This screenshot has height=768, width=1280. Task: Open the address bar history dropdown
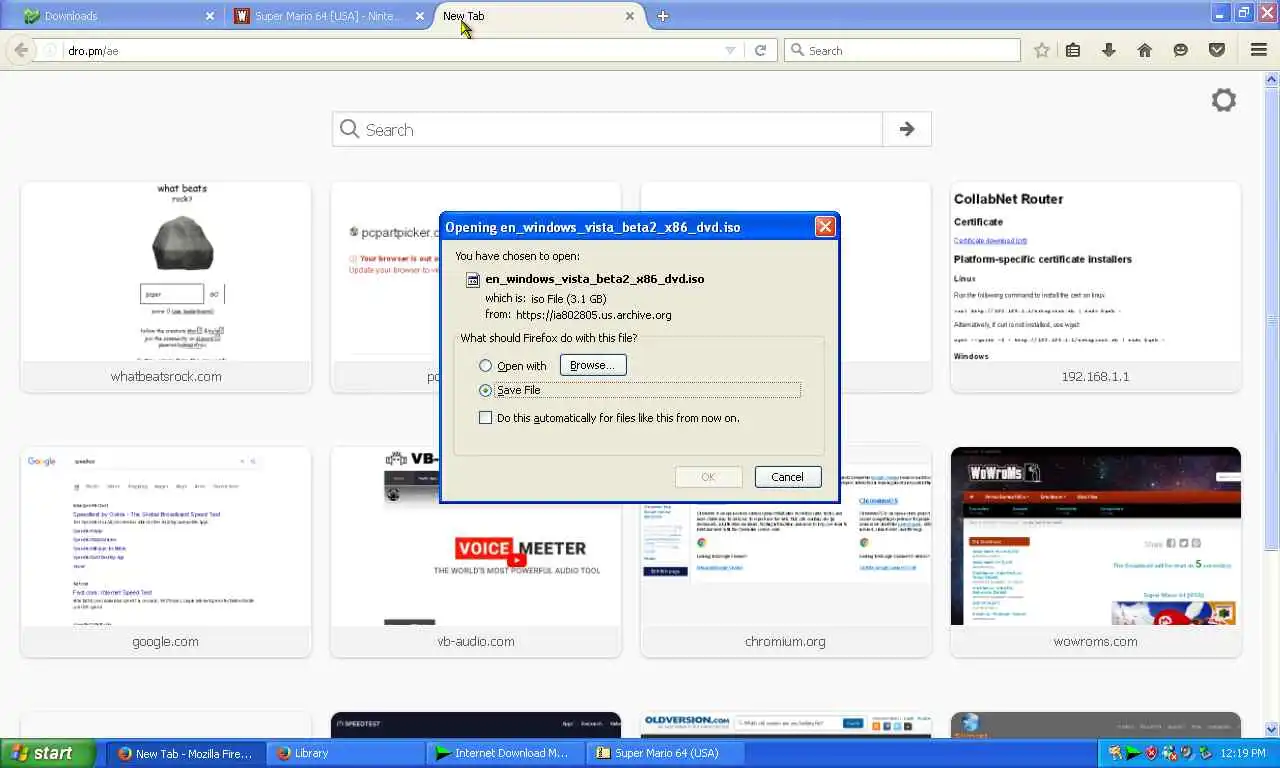click(730, 50)
